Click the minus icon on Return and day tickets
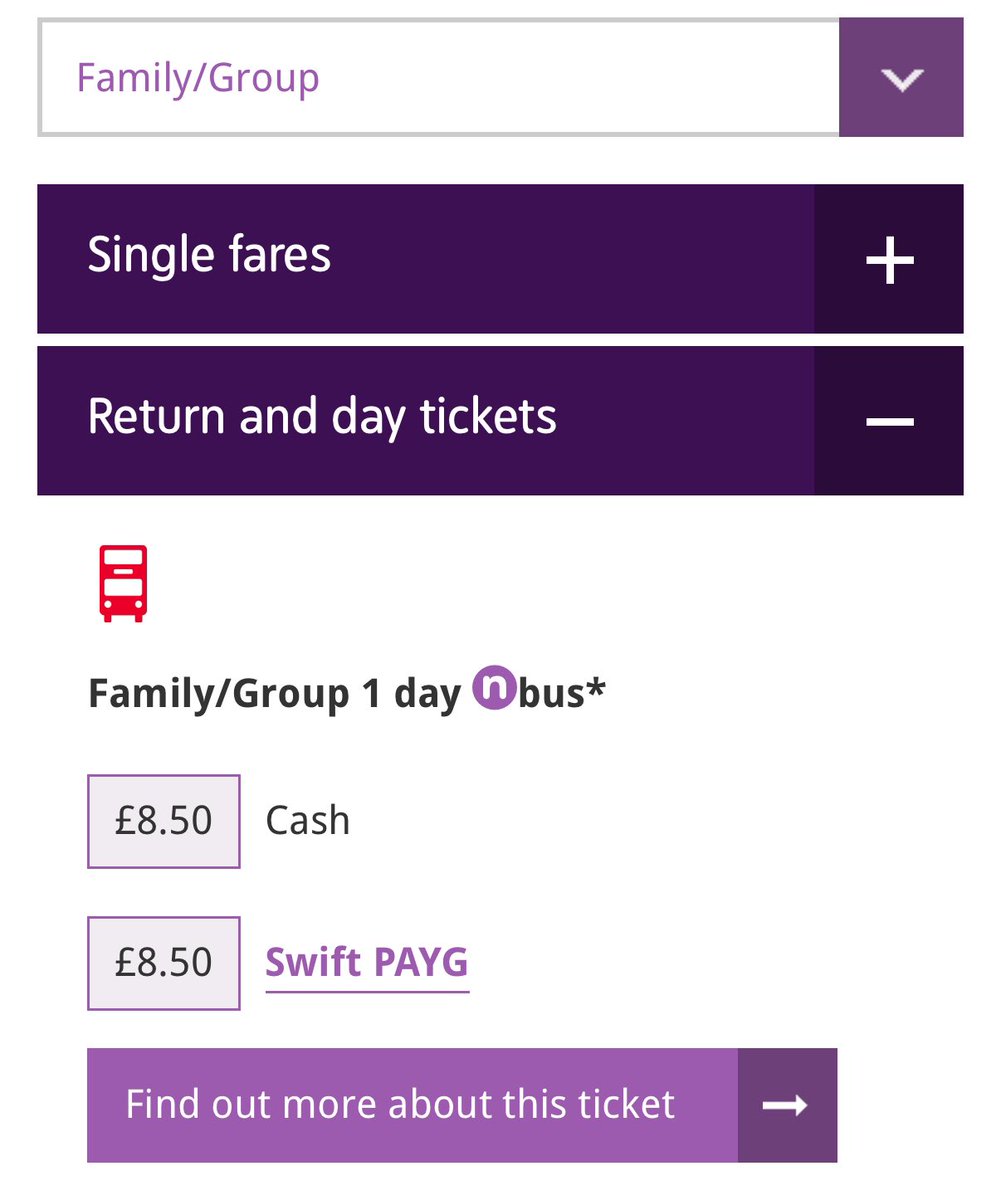 (889, 422)
